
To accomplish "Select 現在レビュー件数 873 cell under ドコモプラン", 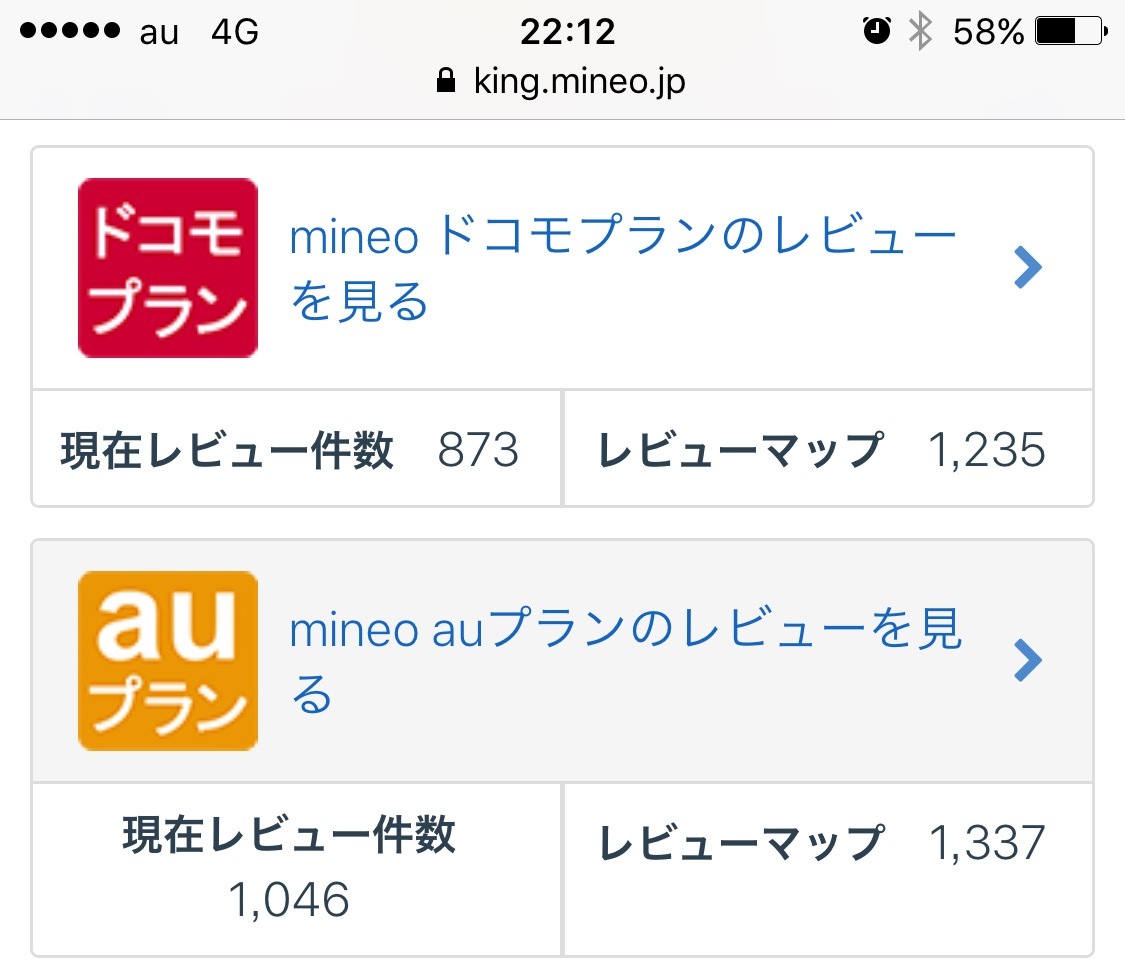I will pos(297,450).
